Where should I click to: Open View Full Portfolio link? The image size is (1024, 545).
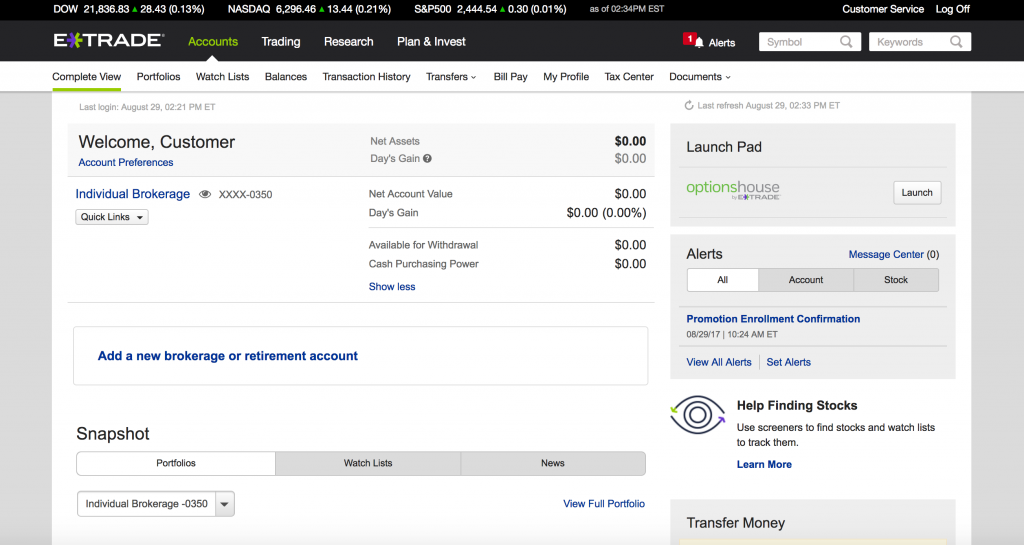[x=604, y=504]
